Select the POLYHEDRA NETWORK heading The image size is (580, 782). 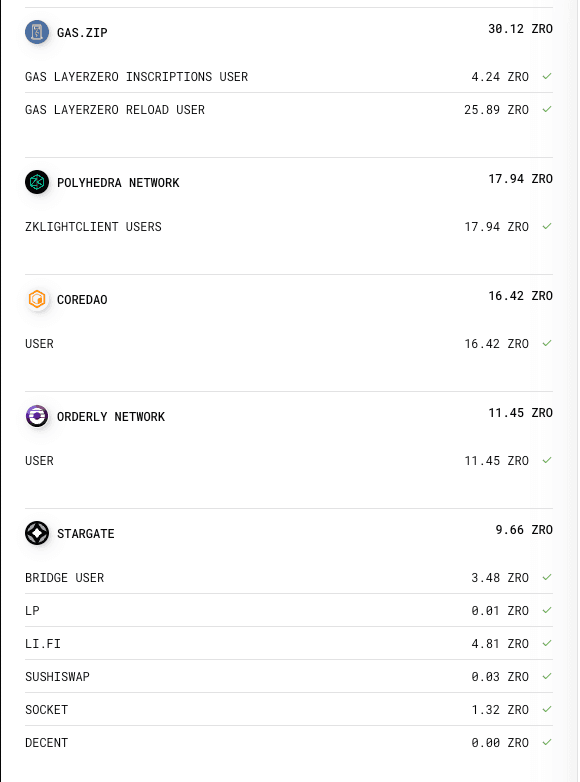point(118,183)
